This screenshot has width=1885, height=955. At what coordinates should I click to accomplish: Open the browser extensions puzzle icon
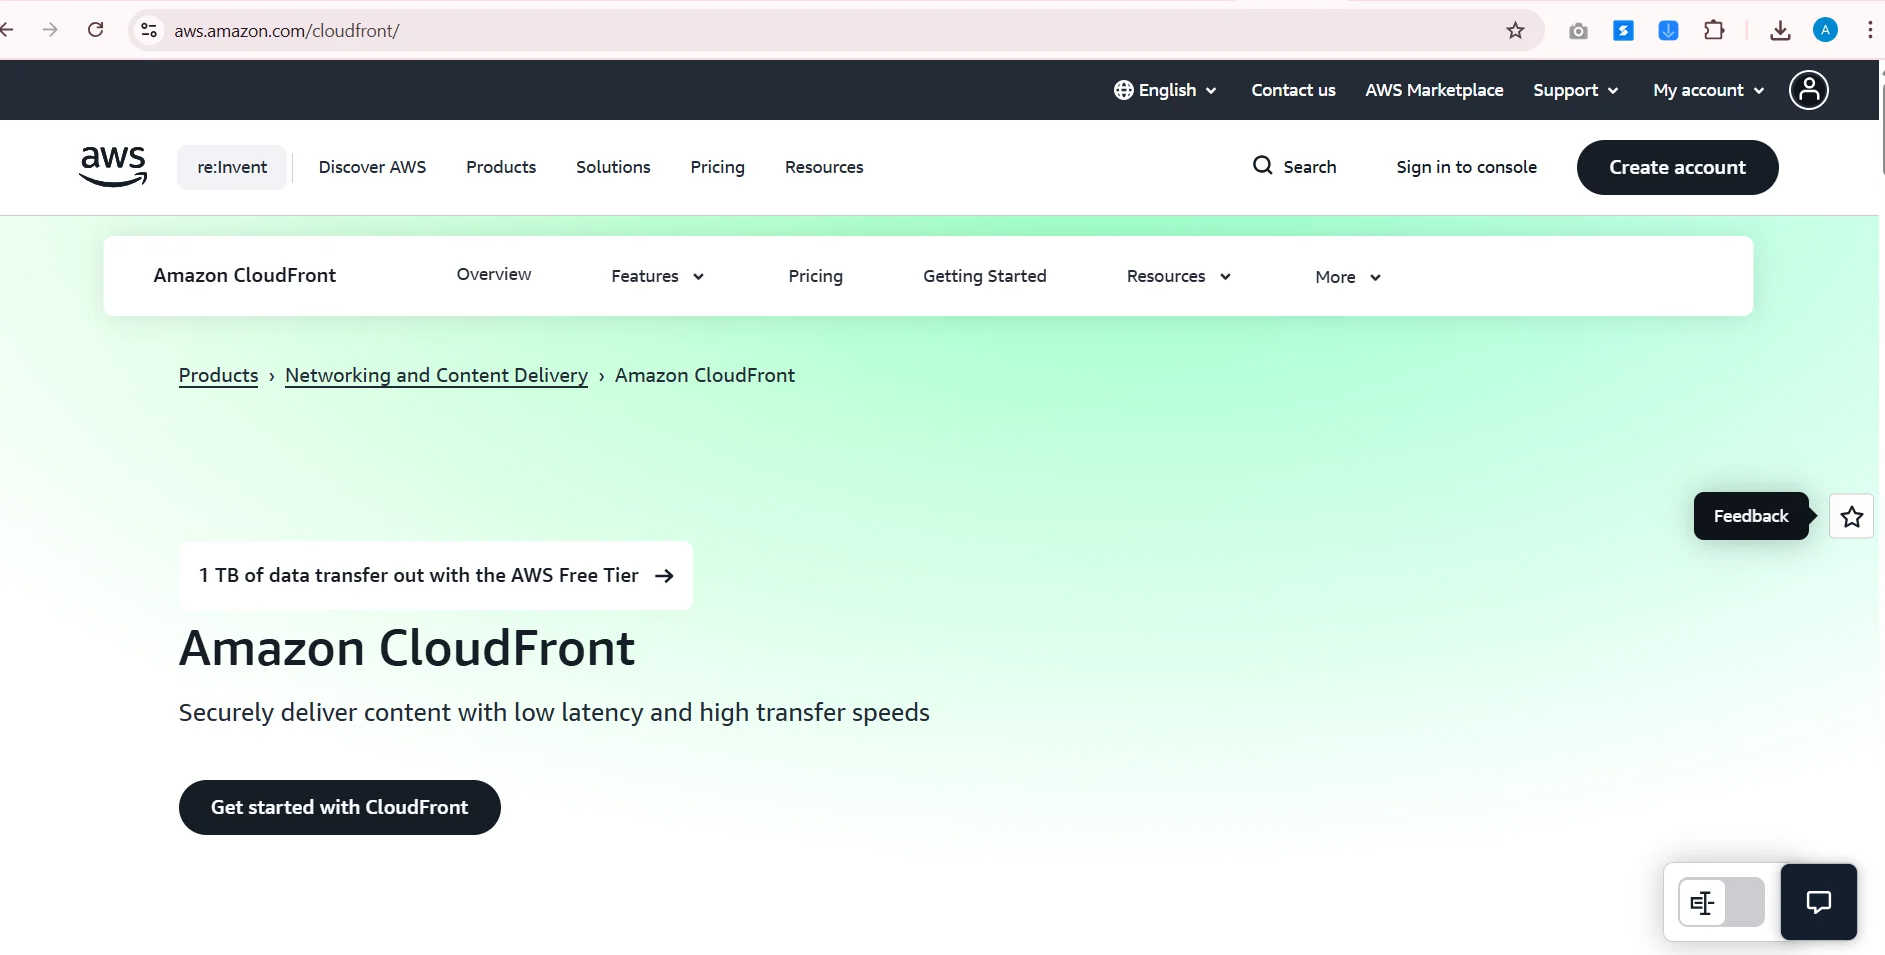1716,30
